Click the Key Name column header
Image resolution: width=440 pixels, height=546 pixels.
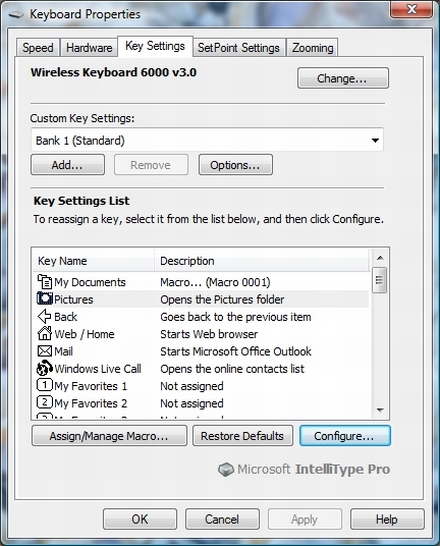pos(94,261)
